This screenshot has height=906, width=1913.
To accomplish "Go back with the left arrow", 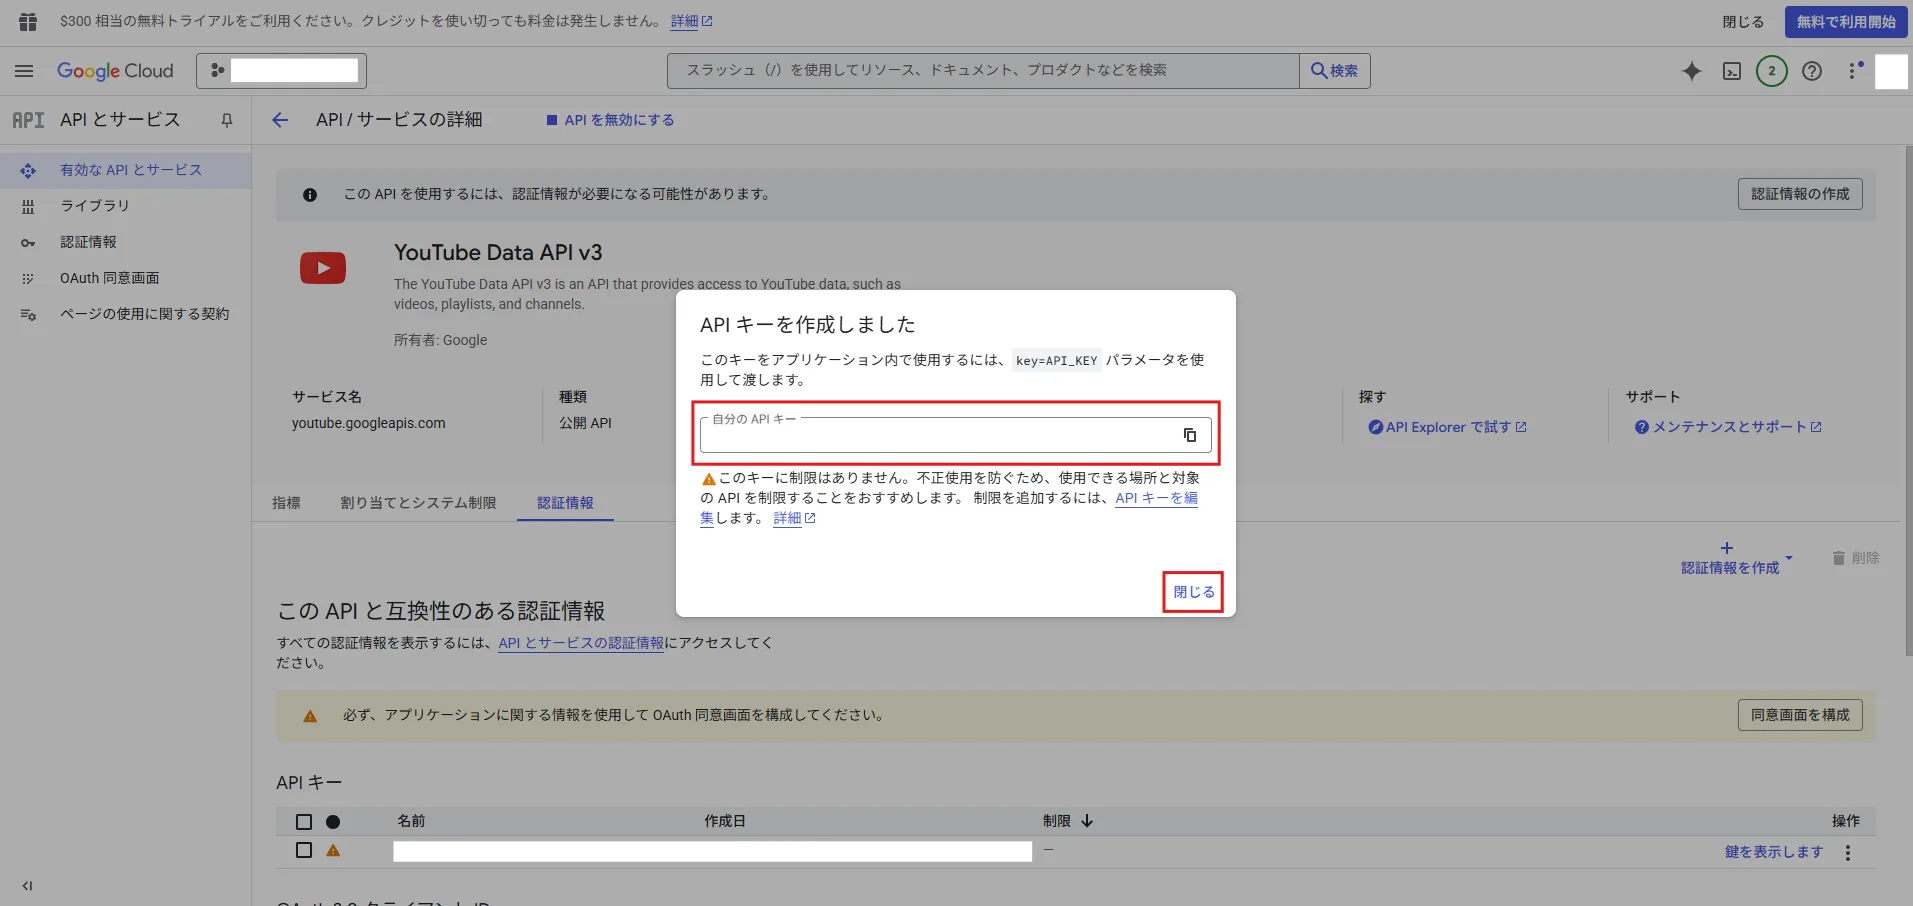I will pos(280,120).
